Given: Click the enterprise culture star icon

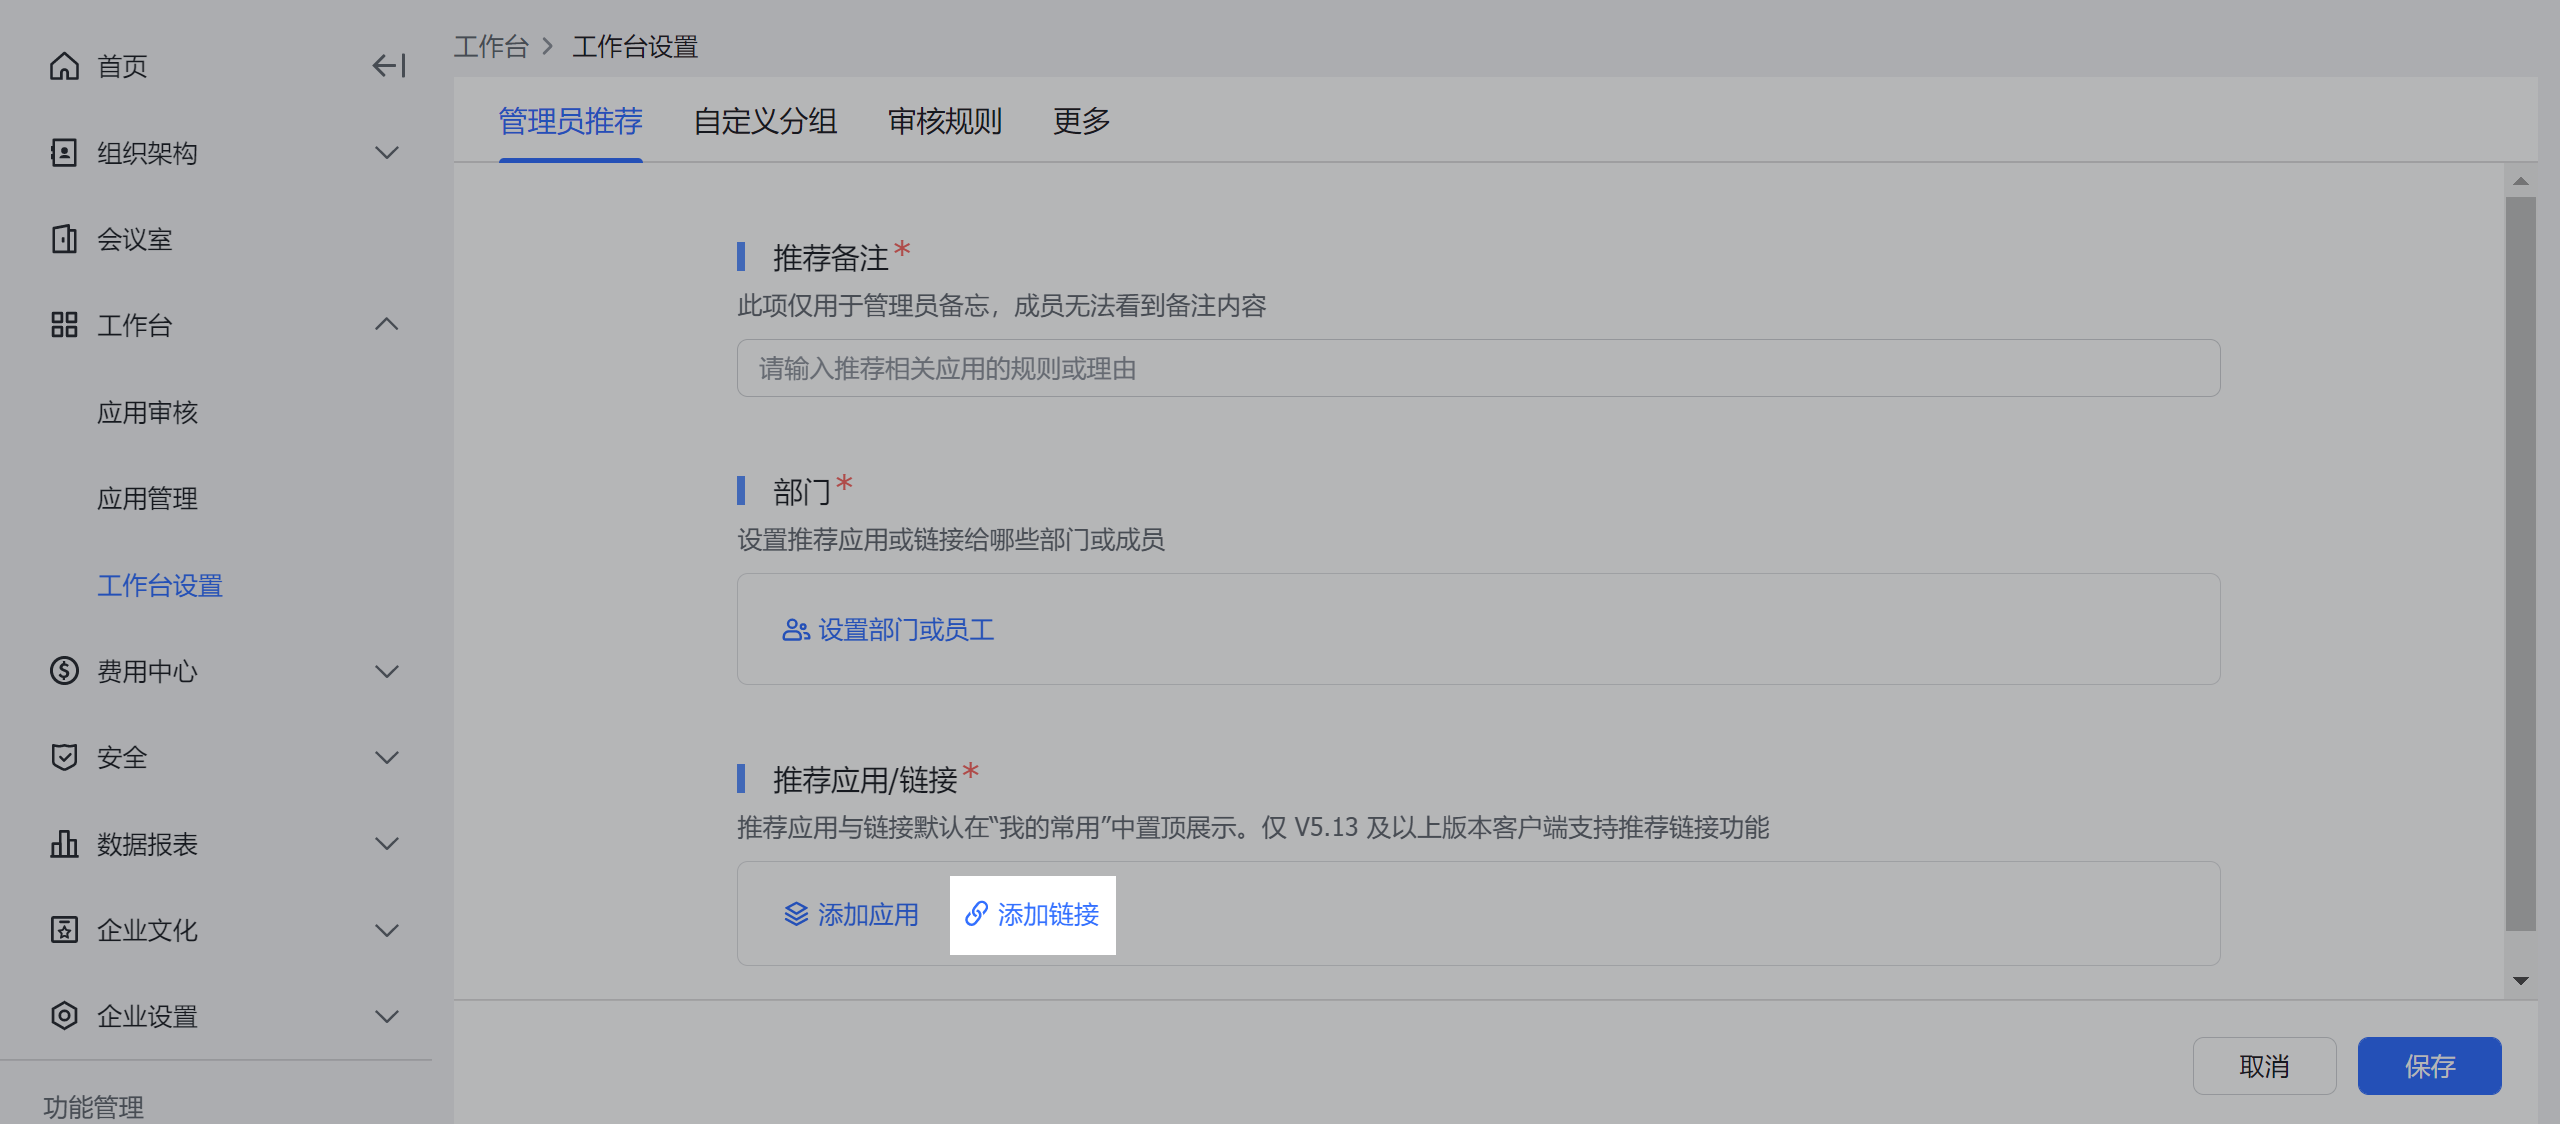Looking at the screenshot, I should 64,930.
